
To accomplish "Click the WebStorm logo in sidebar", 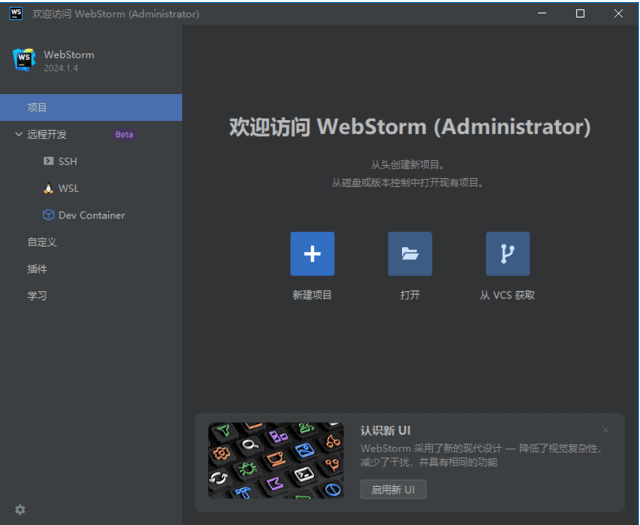I will tap(23, 60).
